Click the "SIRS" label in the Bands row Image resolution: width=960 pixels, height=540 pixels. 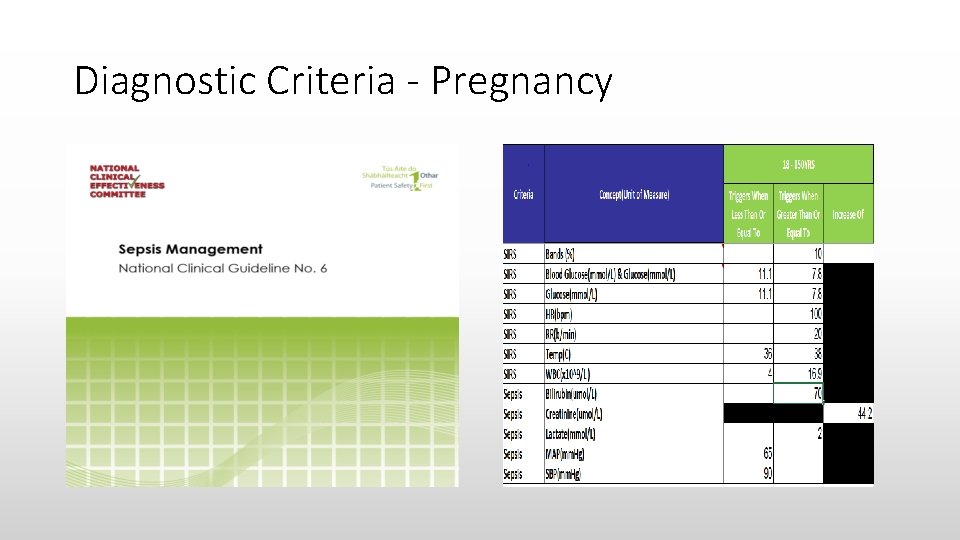click(510, 254)
